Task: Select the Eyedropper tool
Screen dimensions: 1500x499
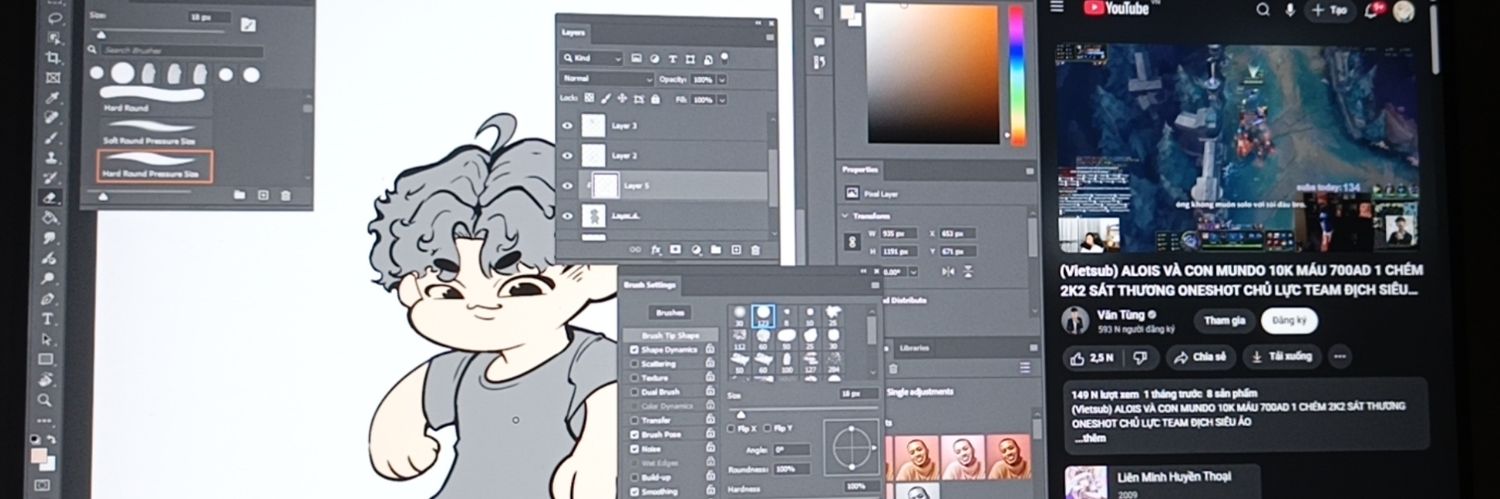Action: pos(54,98)
